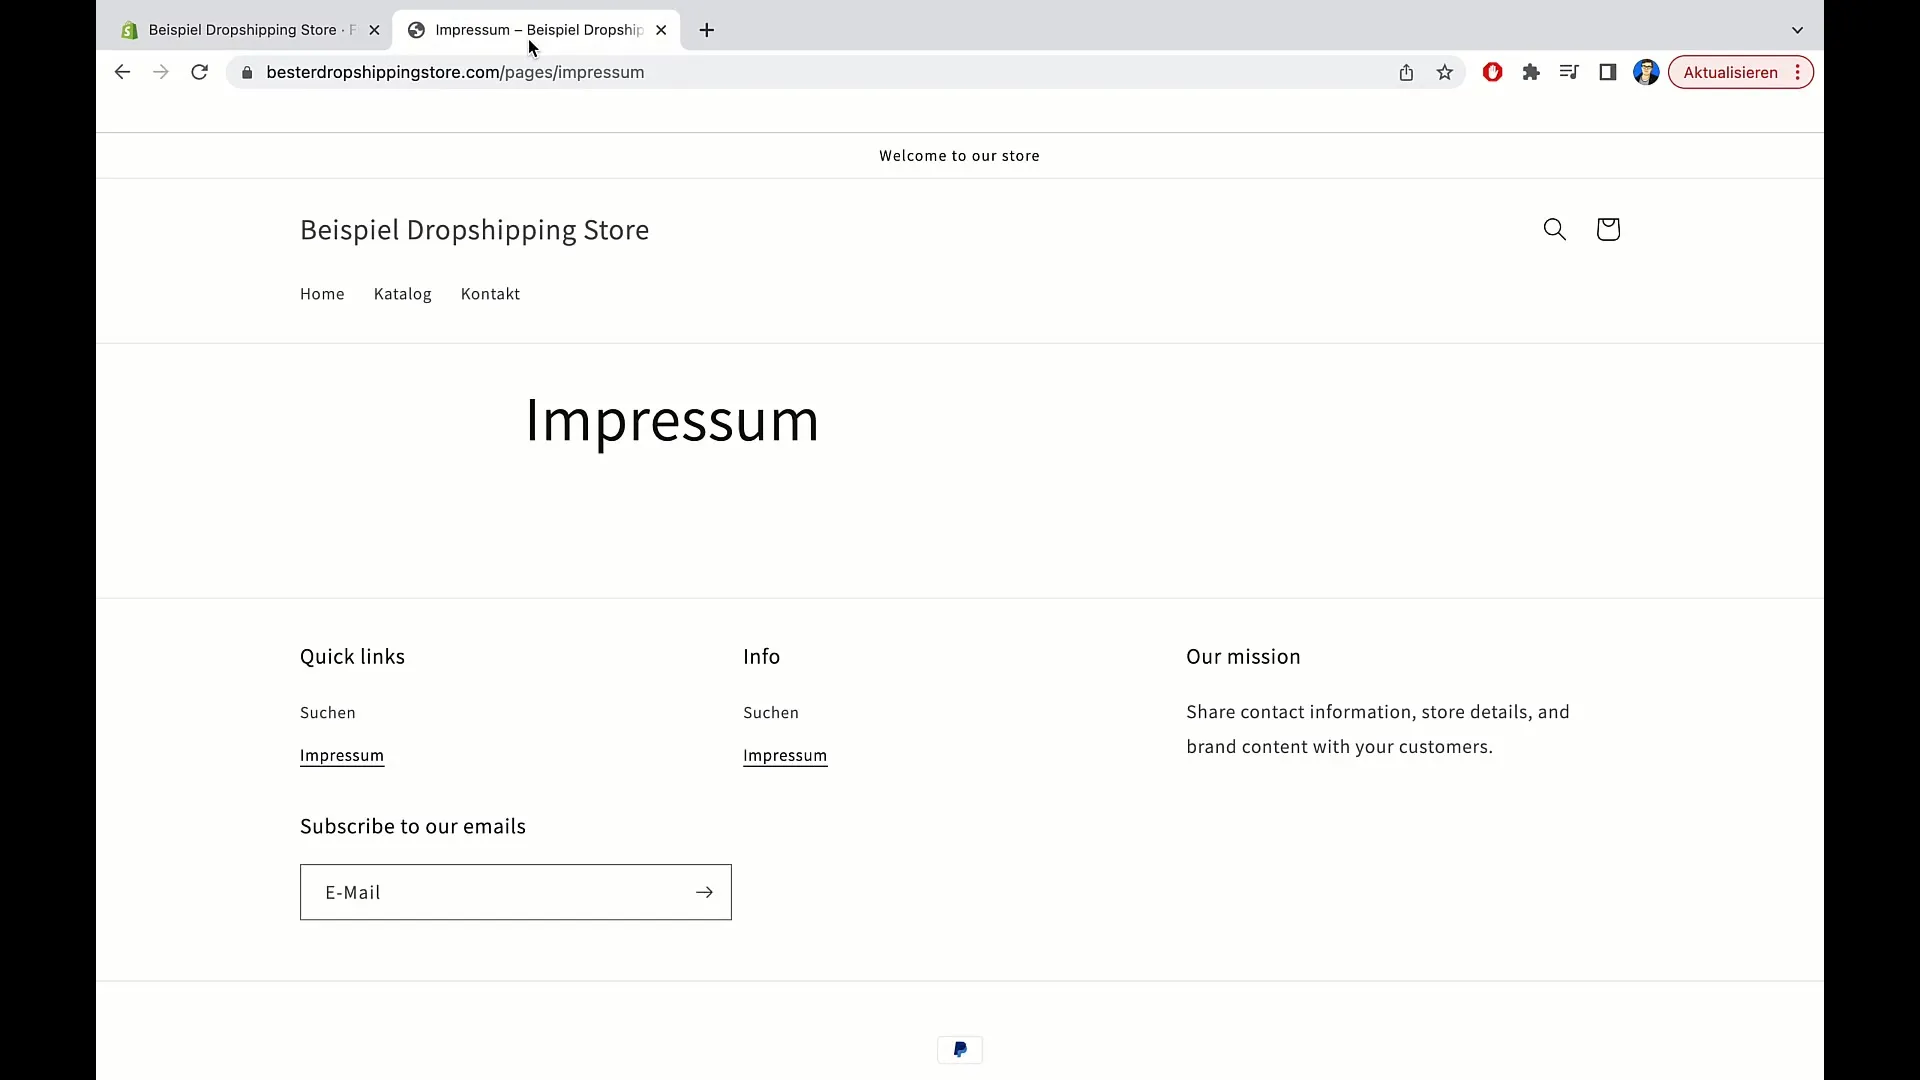Image resolution: width=1920 pixels, height=1080 pixels.
Task: Click the Beispiel Dropshipping Store title link
Action: [x=475, y=230]
